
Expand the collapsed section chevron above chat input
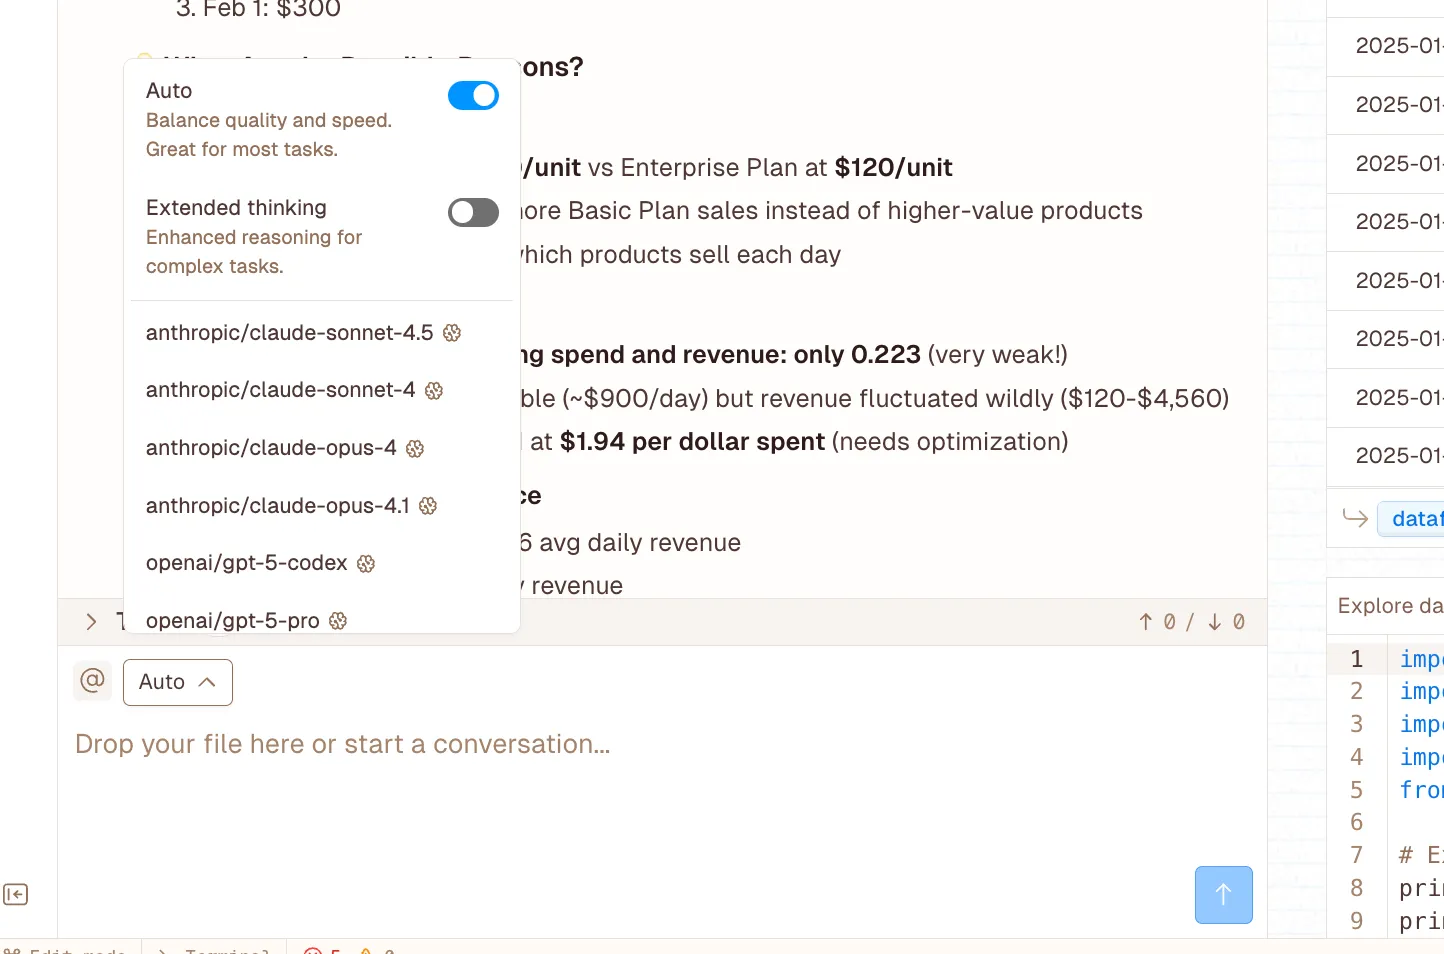pos(91,621)
